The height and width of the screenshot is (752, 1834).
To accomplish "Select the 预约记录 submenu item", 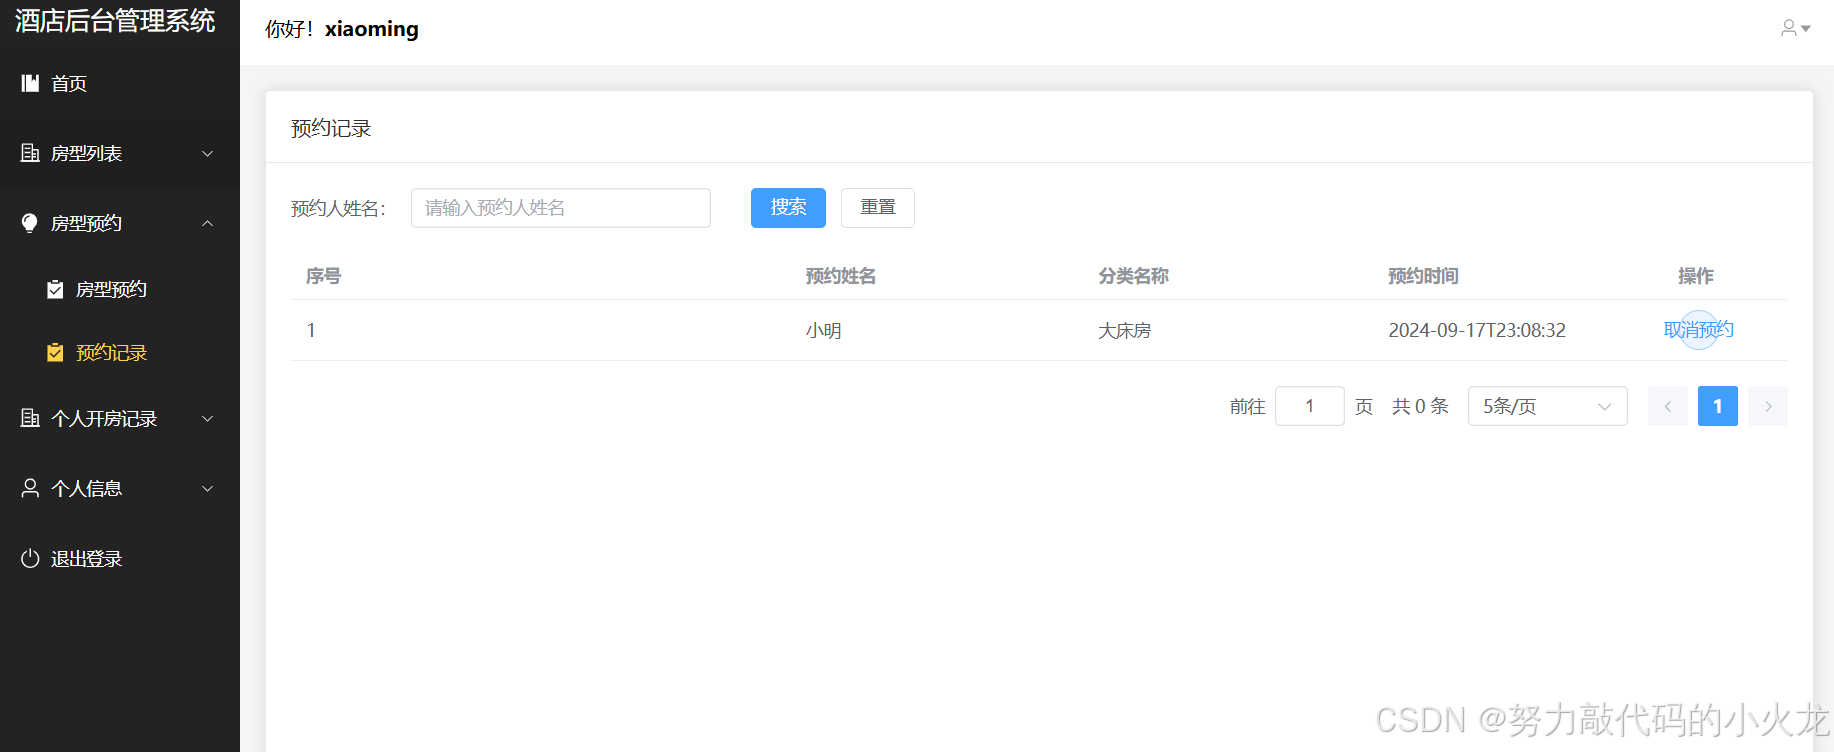I will 120,352.
